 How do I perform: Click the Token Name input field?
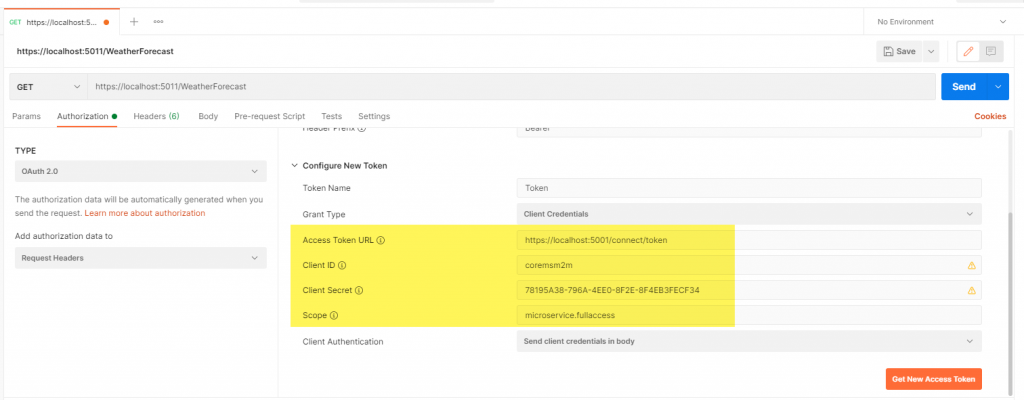pos(749,188)
